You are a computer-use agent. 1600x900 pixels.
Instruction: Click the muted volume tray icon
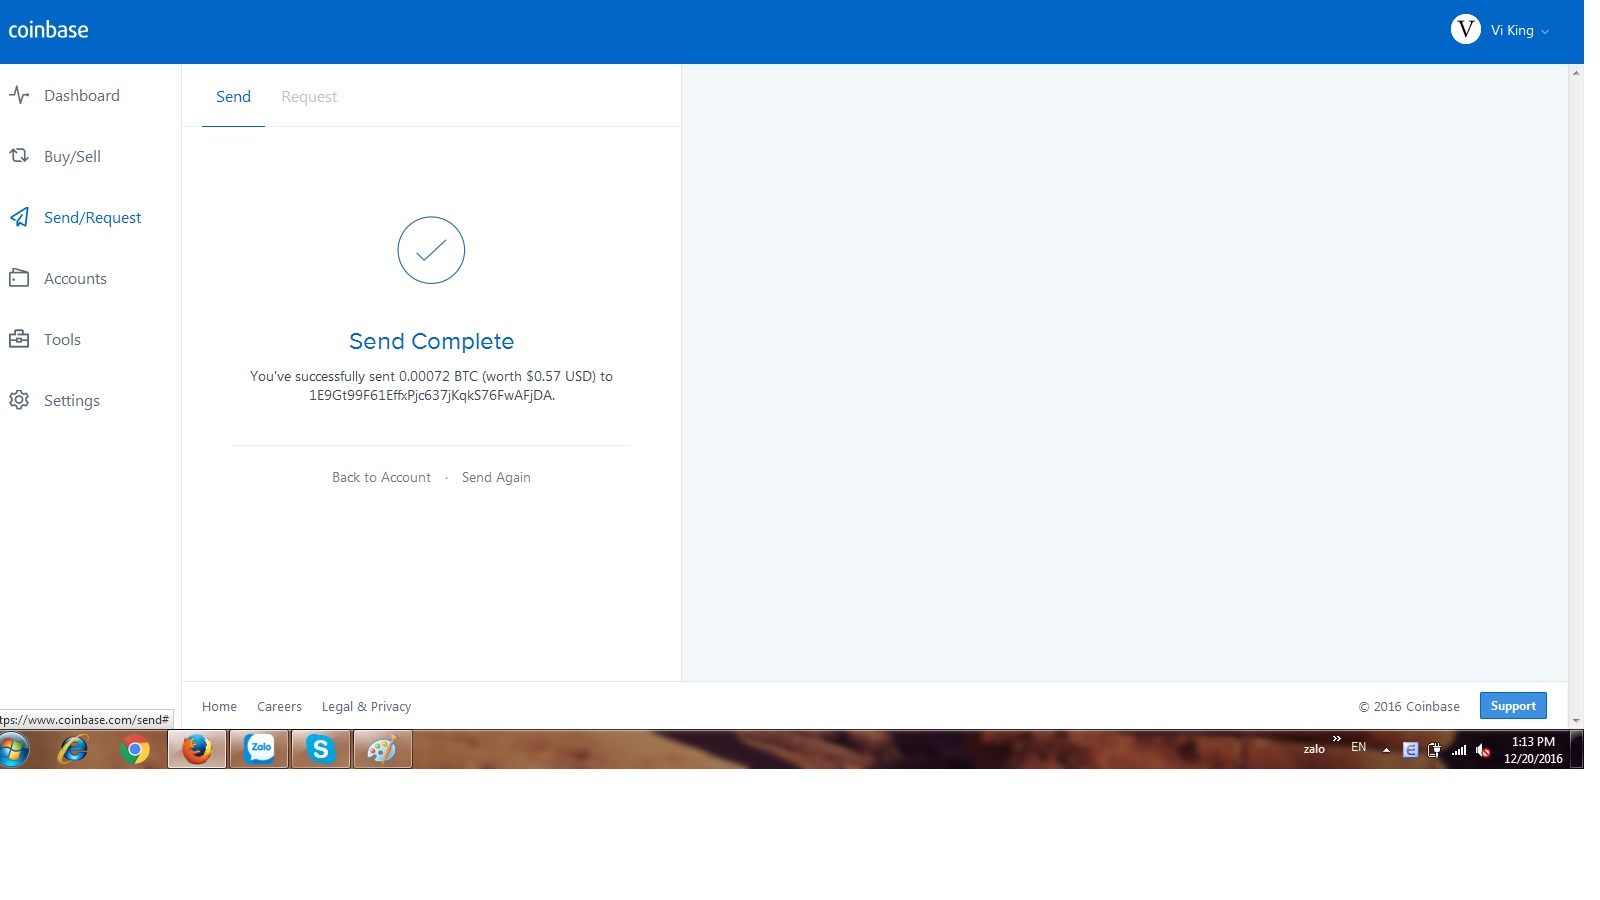click(1483, 750)
